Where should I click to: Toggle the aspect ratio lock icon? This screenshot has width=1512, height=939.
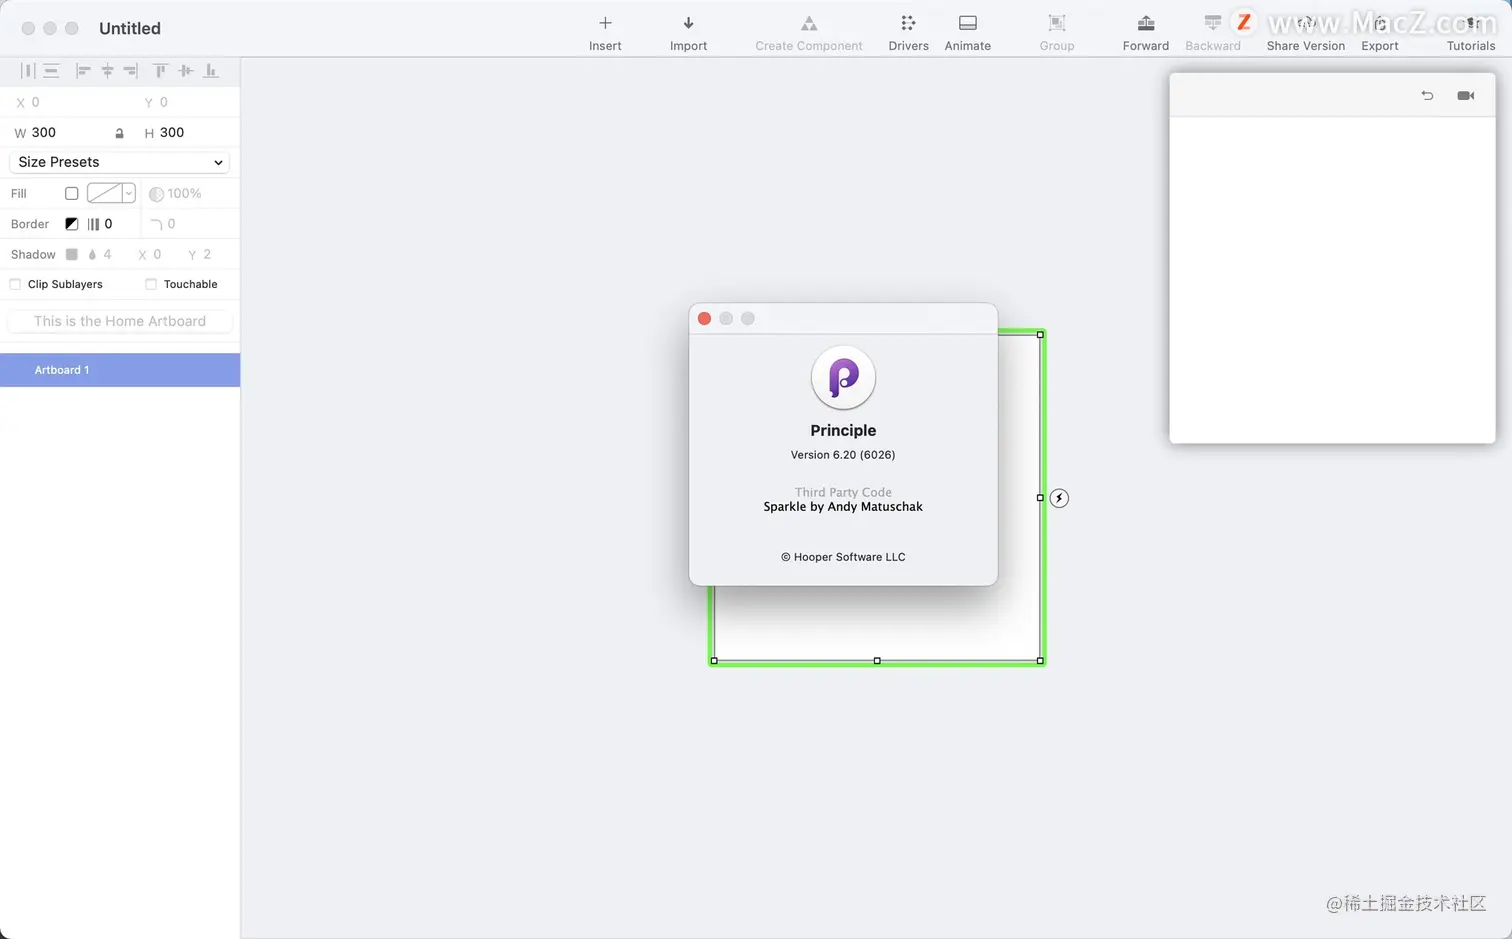[x=119, y=133]
